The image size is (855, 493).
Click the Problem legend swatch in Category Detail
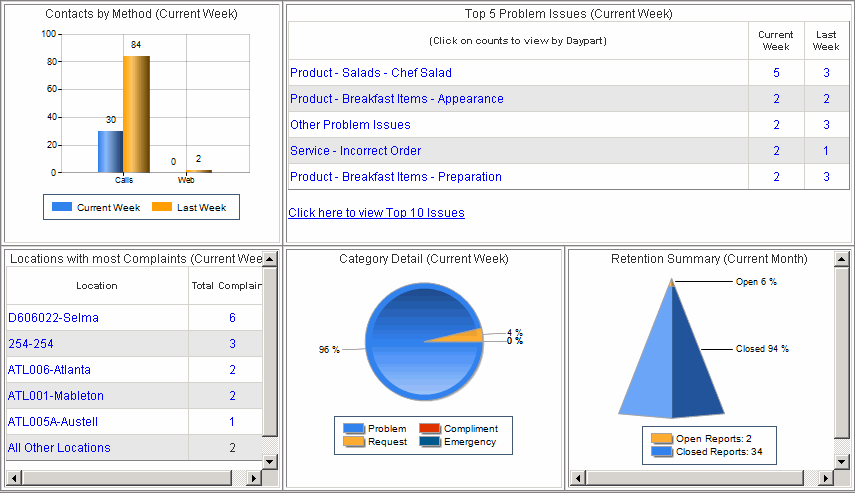354,429
